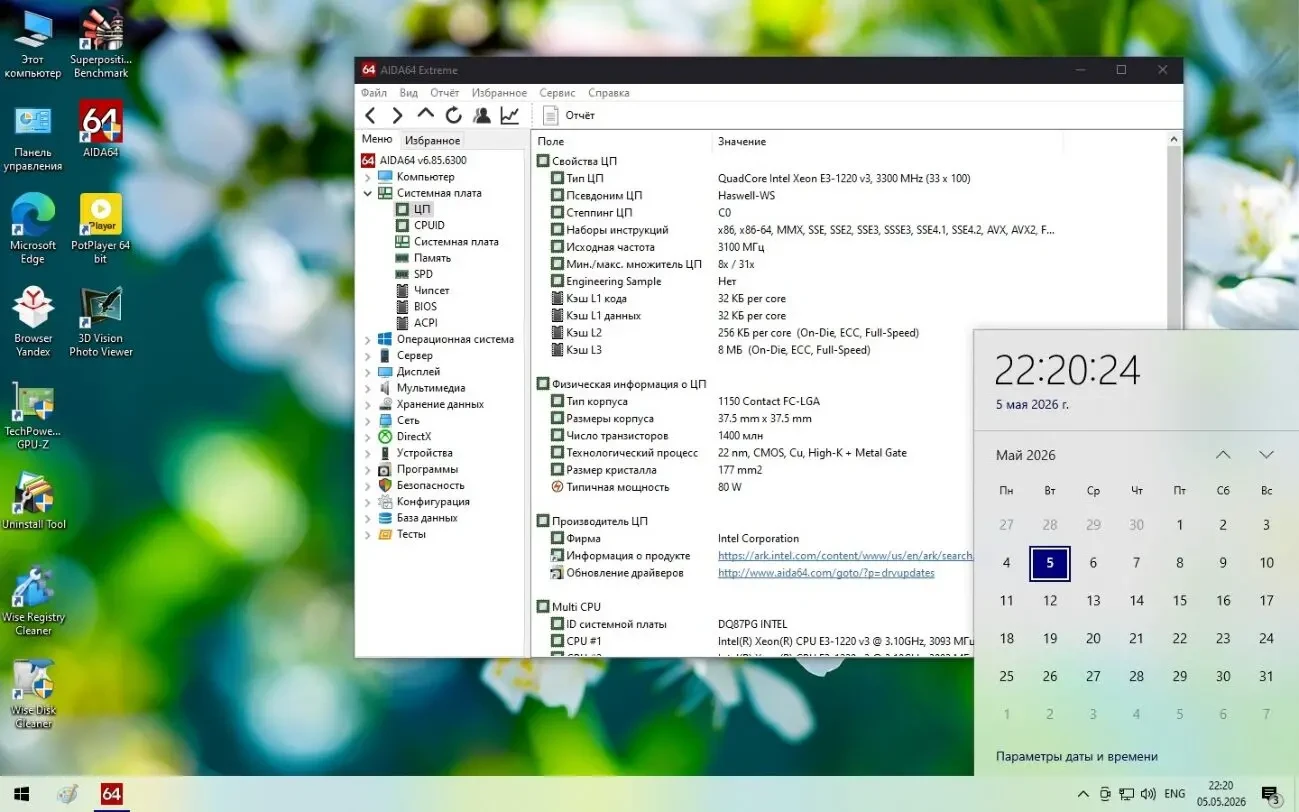This screenshot has width=1299, height=812.
Task: Open 3D Vision Photo Viewer shortcut
Action: 101,322
